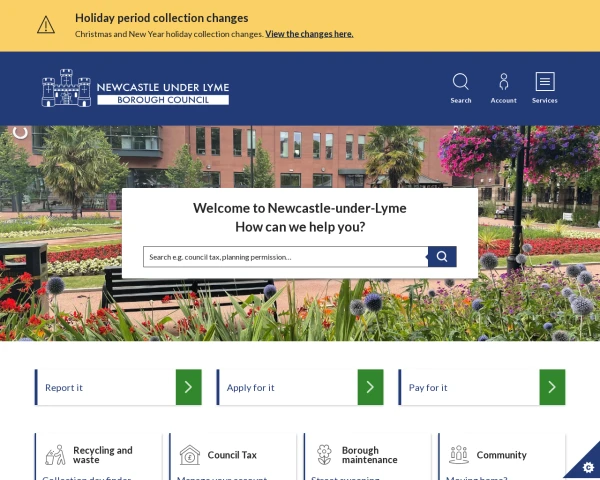Screen dimensions: 600x480
Task: Click the green arrow beside Apply for it
Action: click(370, 387)
